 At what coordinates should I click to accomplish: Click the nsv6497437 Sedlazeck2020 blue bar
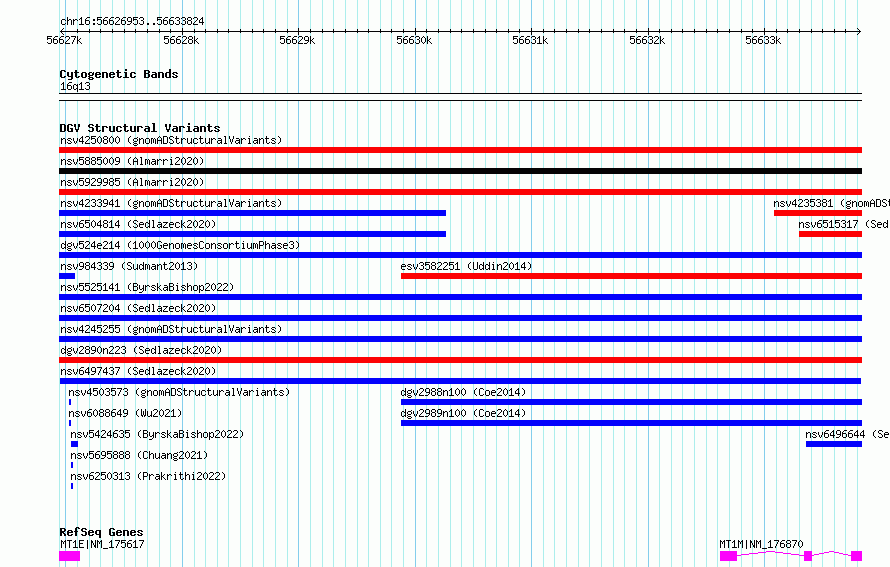pos(460,381)
